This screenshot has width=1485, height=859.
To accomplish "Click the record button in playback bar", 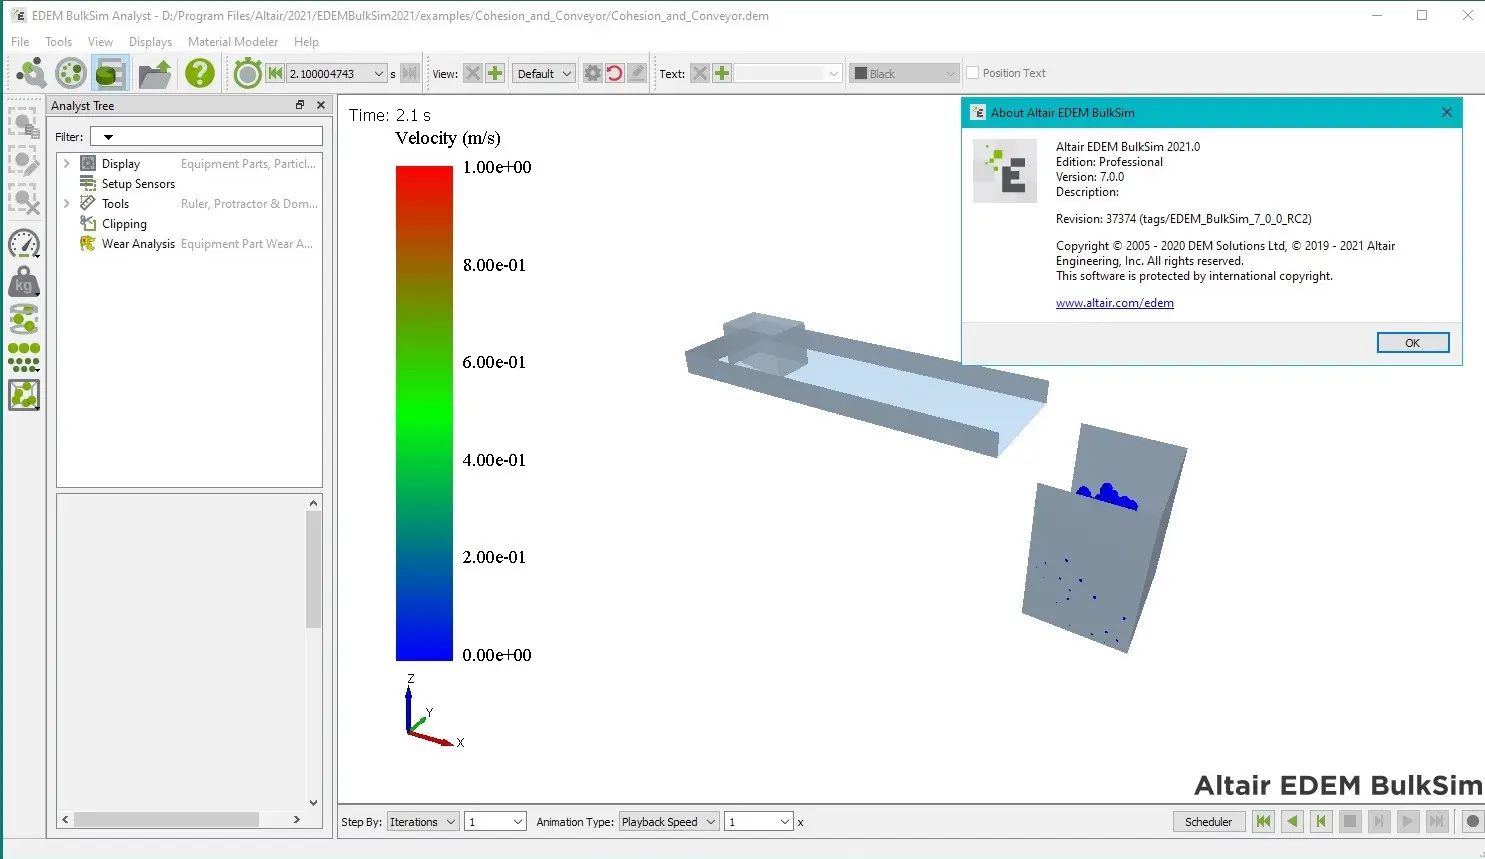I will click(x=1472, y=822).
